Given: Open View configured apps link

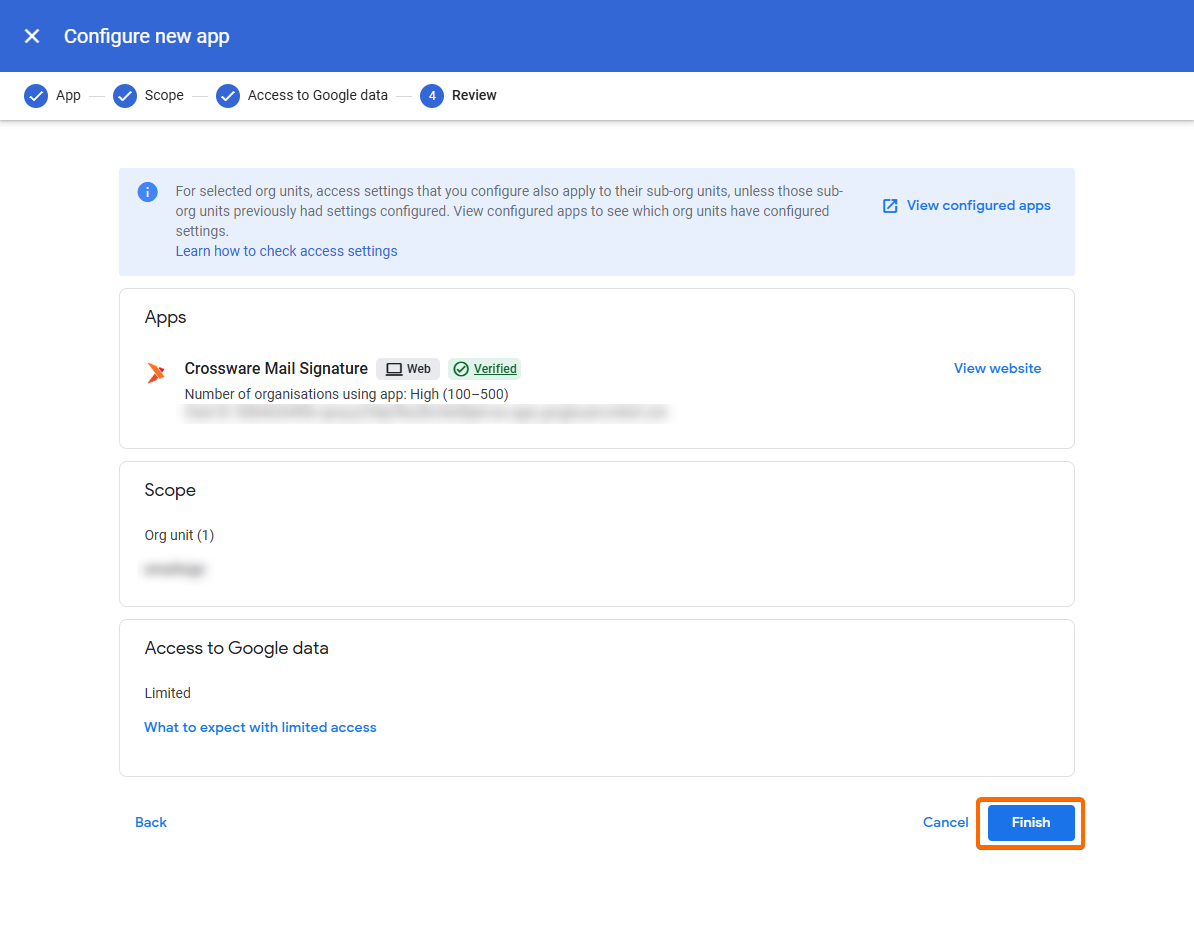Looking at the screenshot, I should click(x=978, y=206).
